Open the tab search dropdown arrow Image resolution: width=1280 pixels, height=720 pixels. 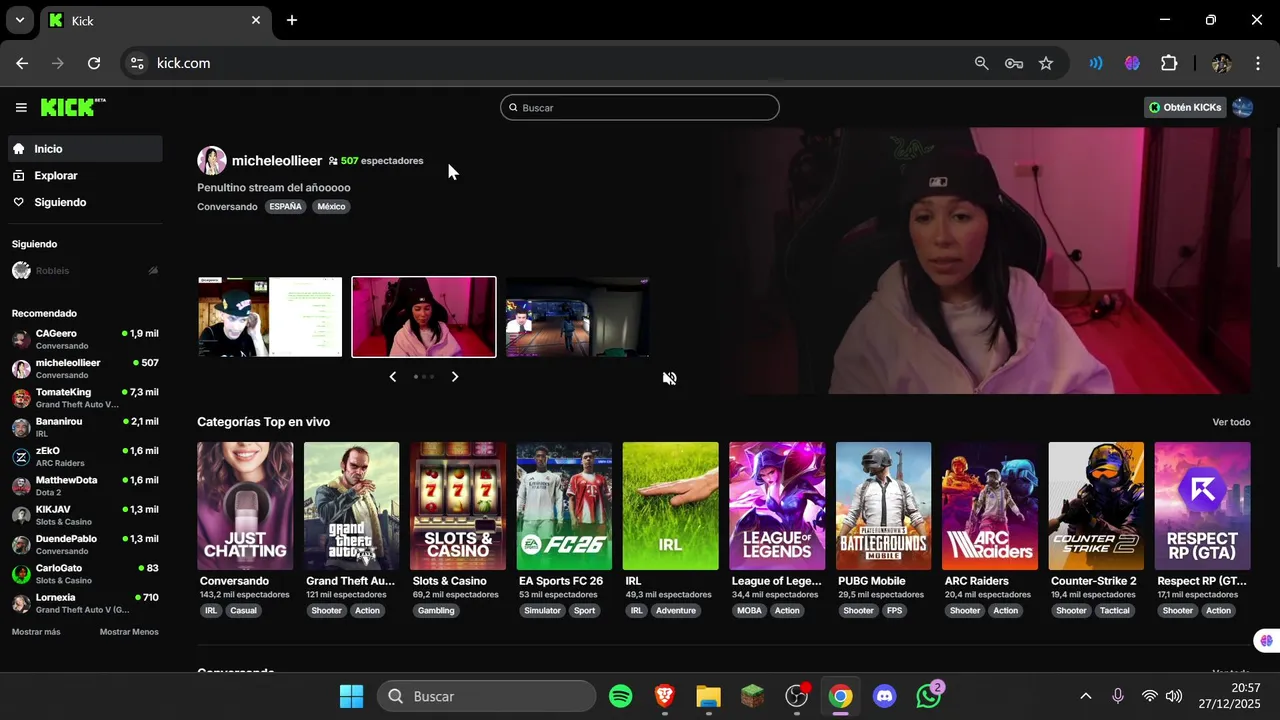click(x=19, y=20)
